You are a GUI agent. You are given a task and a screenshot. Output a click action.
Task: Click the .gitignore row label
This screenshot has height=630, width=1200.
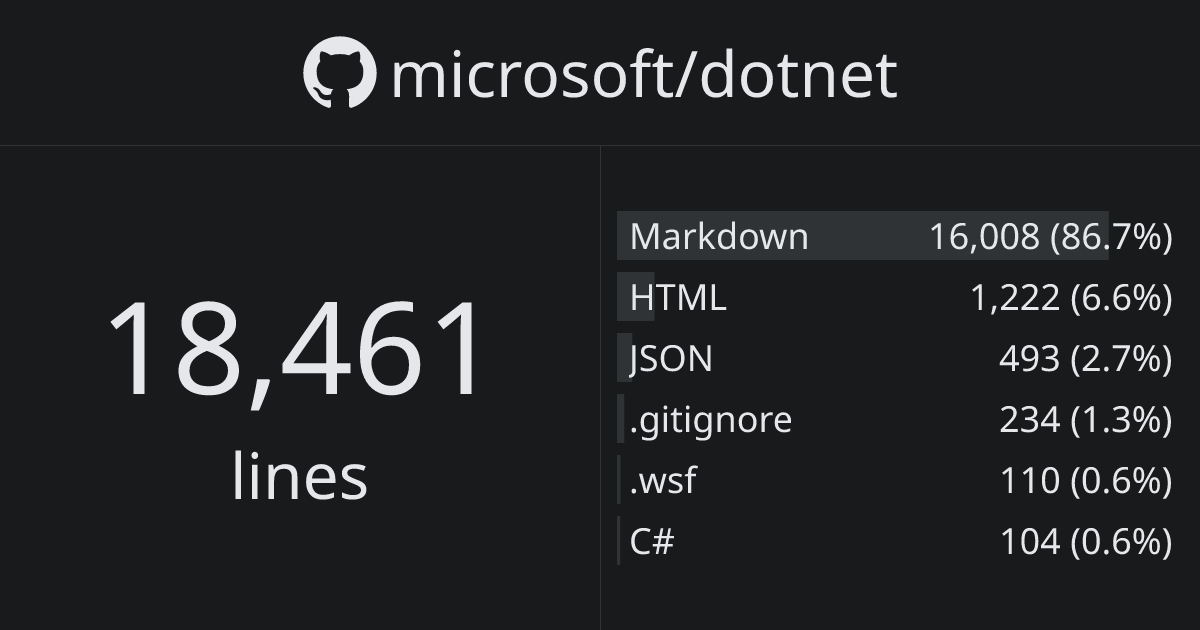[x=711, y=421]
